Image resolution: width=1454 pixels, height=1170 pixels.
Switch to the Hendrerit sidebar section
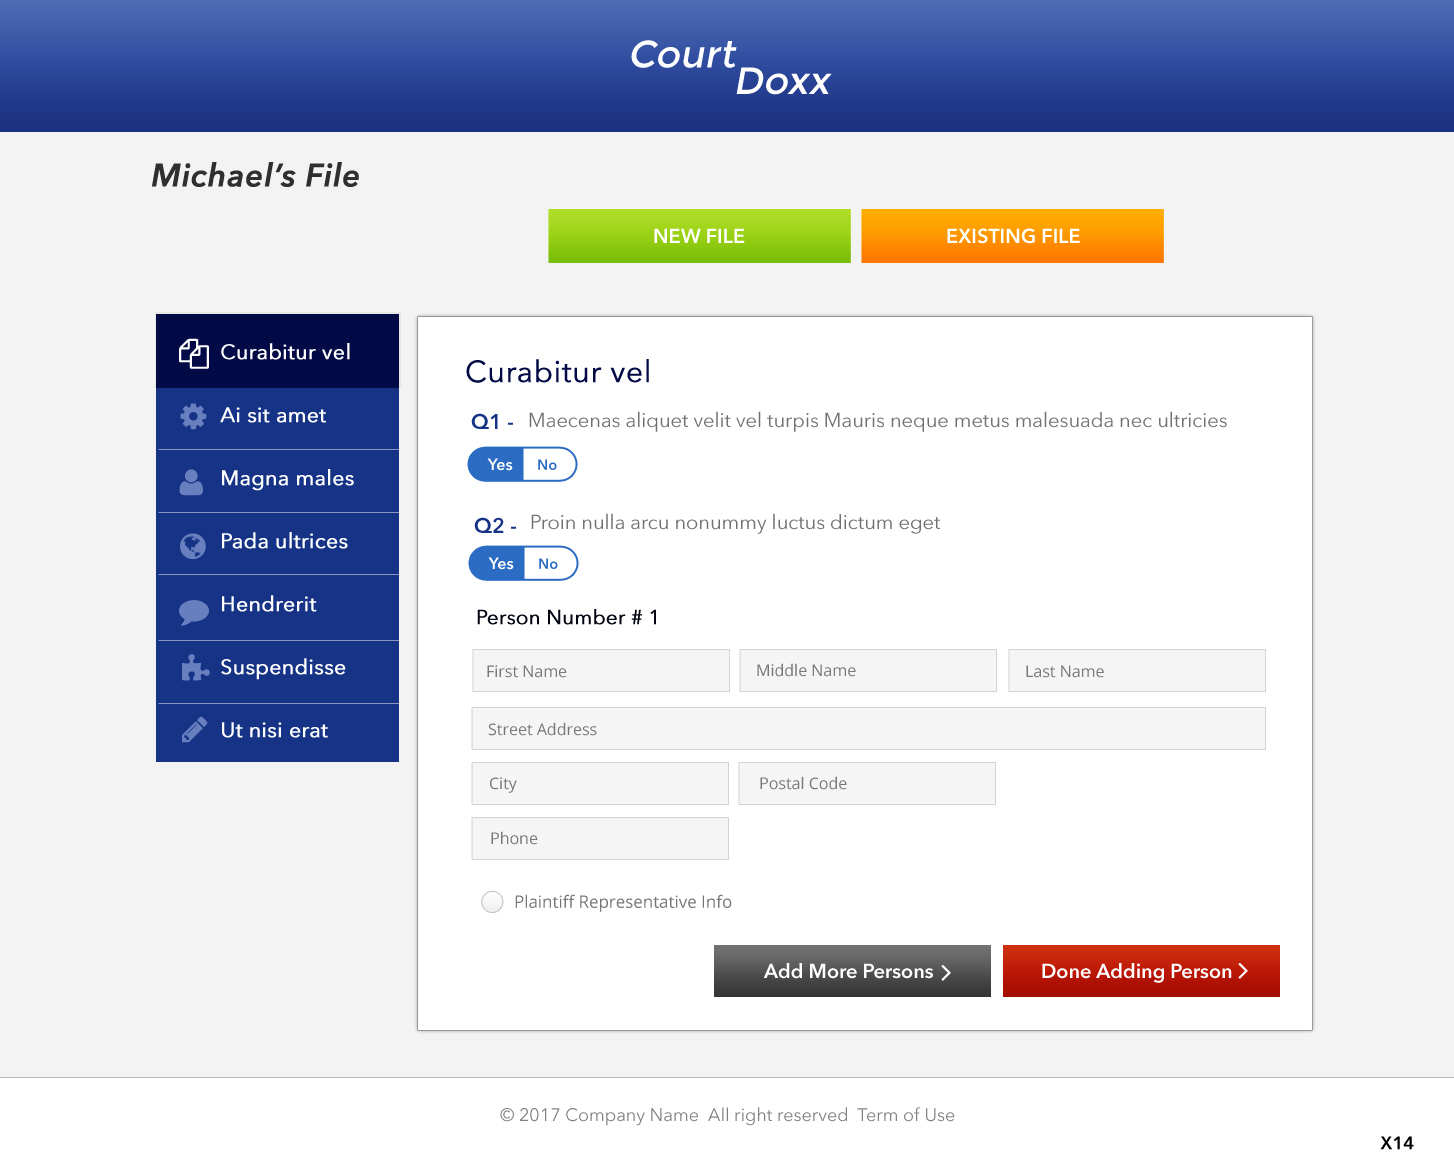point(278,608)
